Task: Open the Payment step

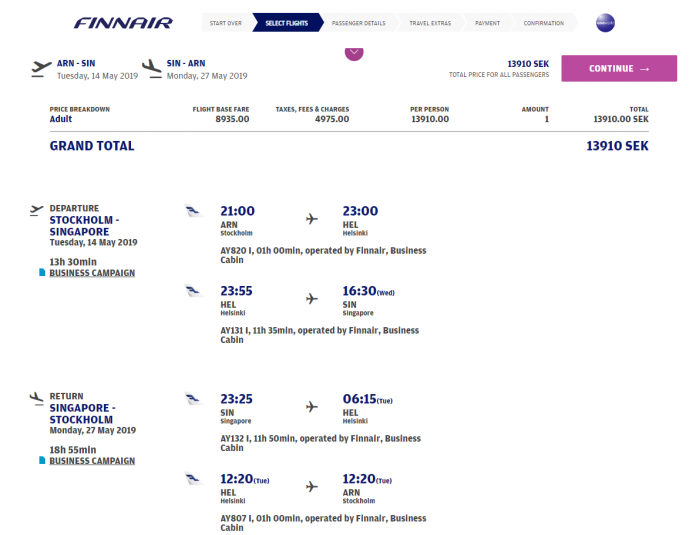Action: [x=487, y=23]
